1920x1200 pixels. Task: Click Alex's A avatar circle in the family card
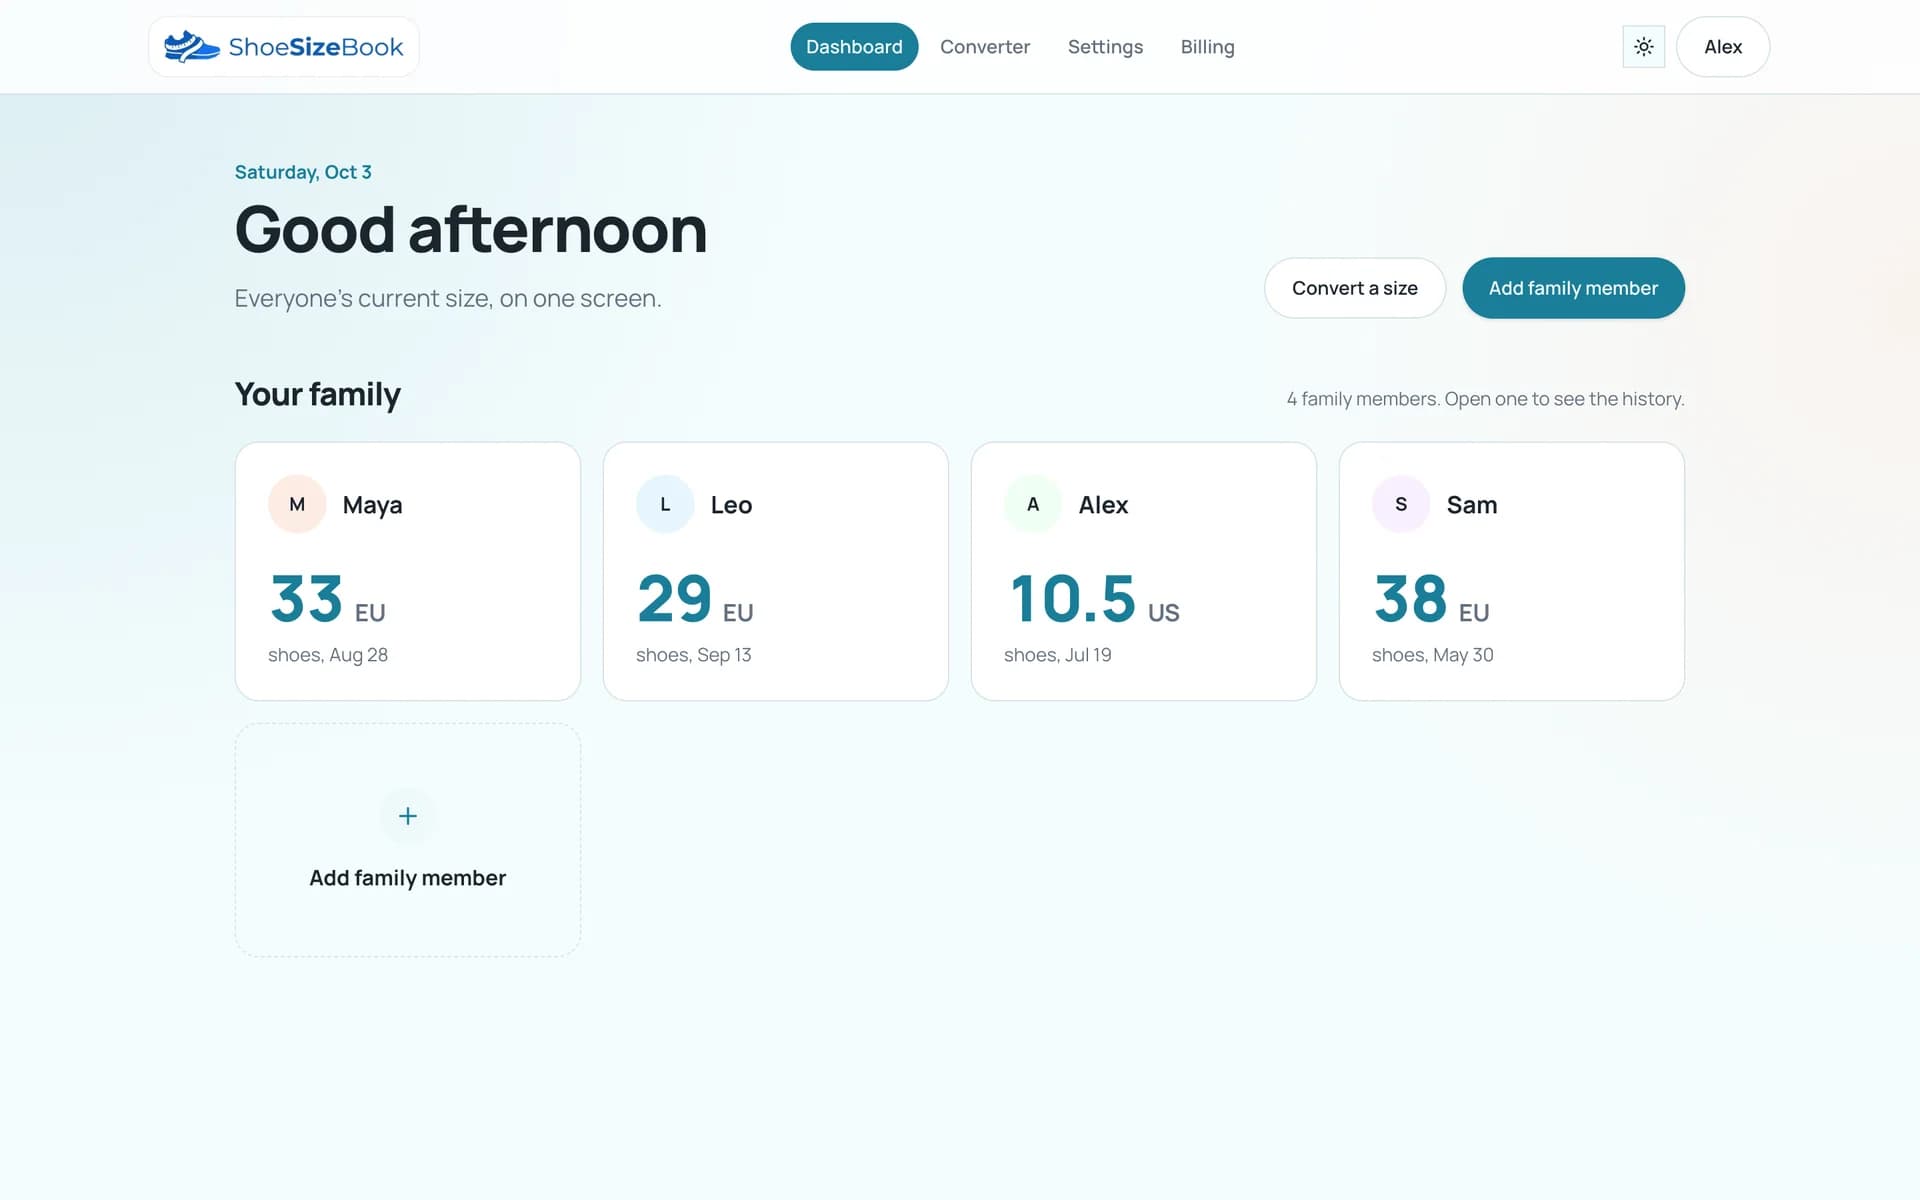1033,504
